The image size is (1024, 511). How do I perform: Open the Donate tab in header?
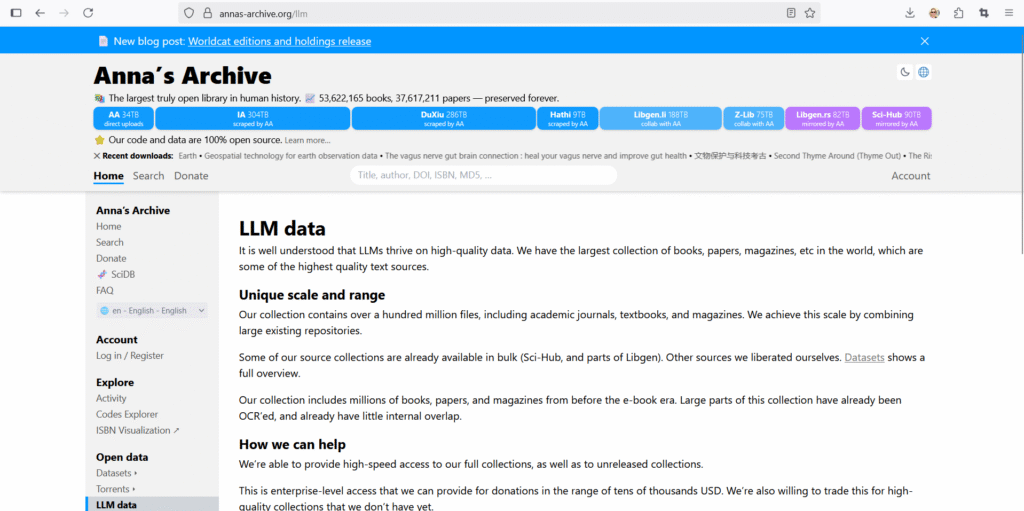click(191, 176)
